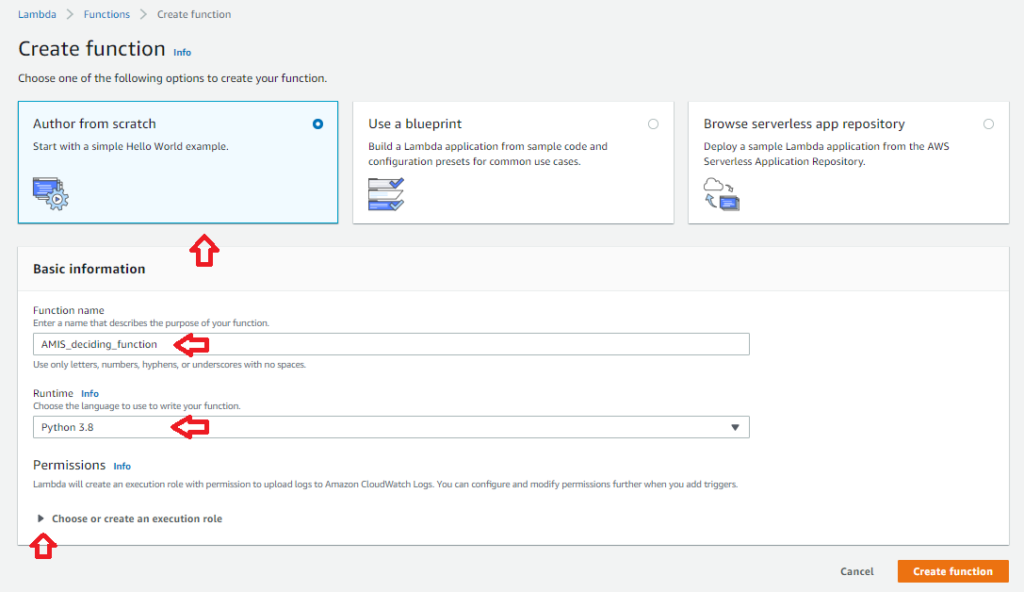This screenshot has height=592, width=1024.
Task: Select the Author from scratch radio button
Action: pyautogui.click(x=318, y=124)
